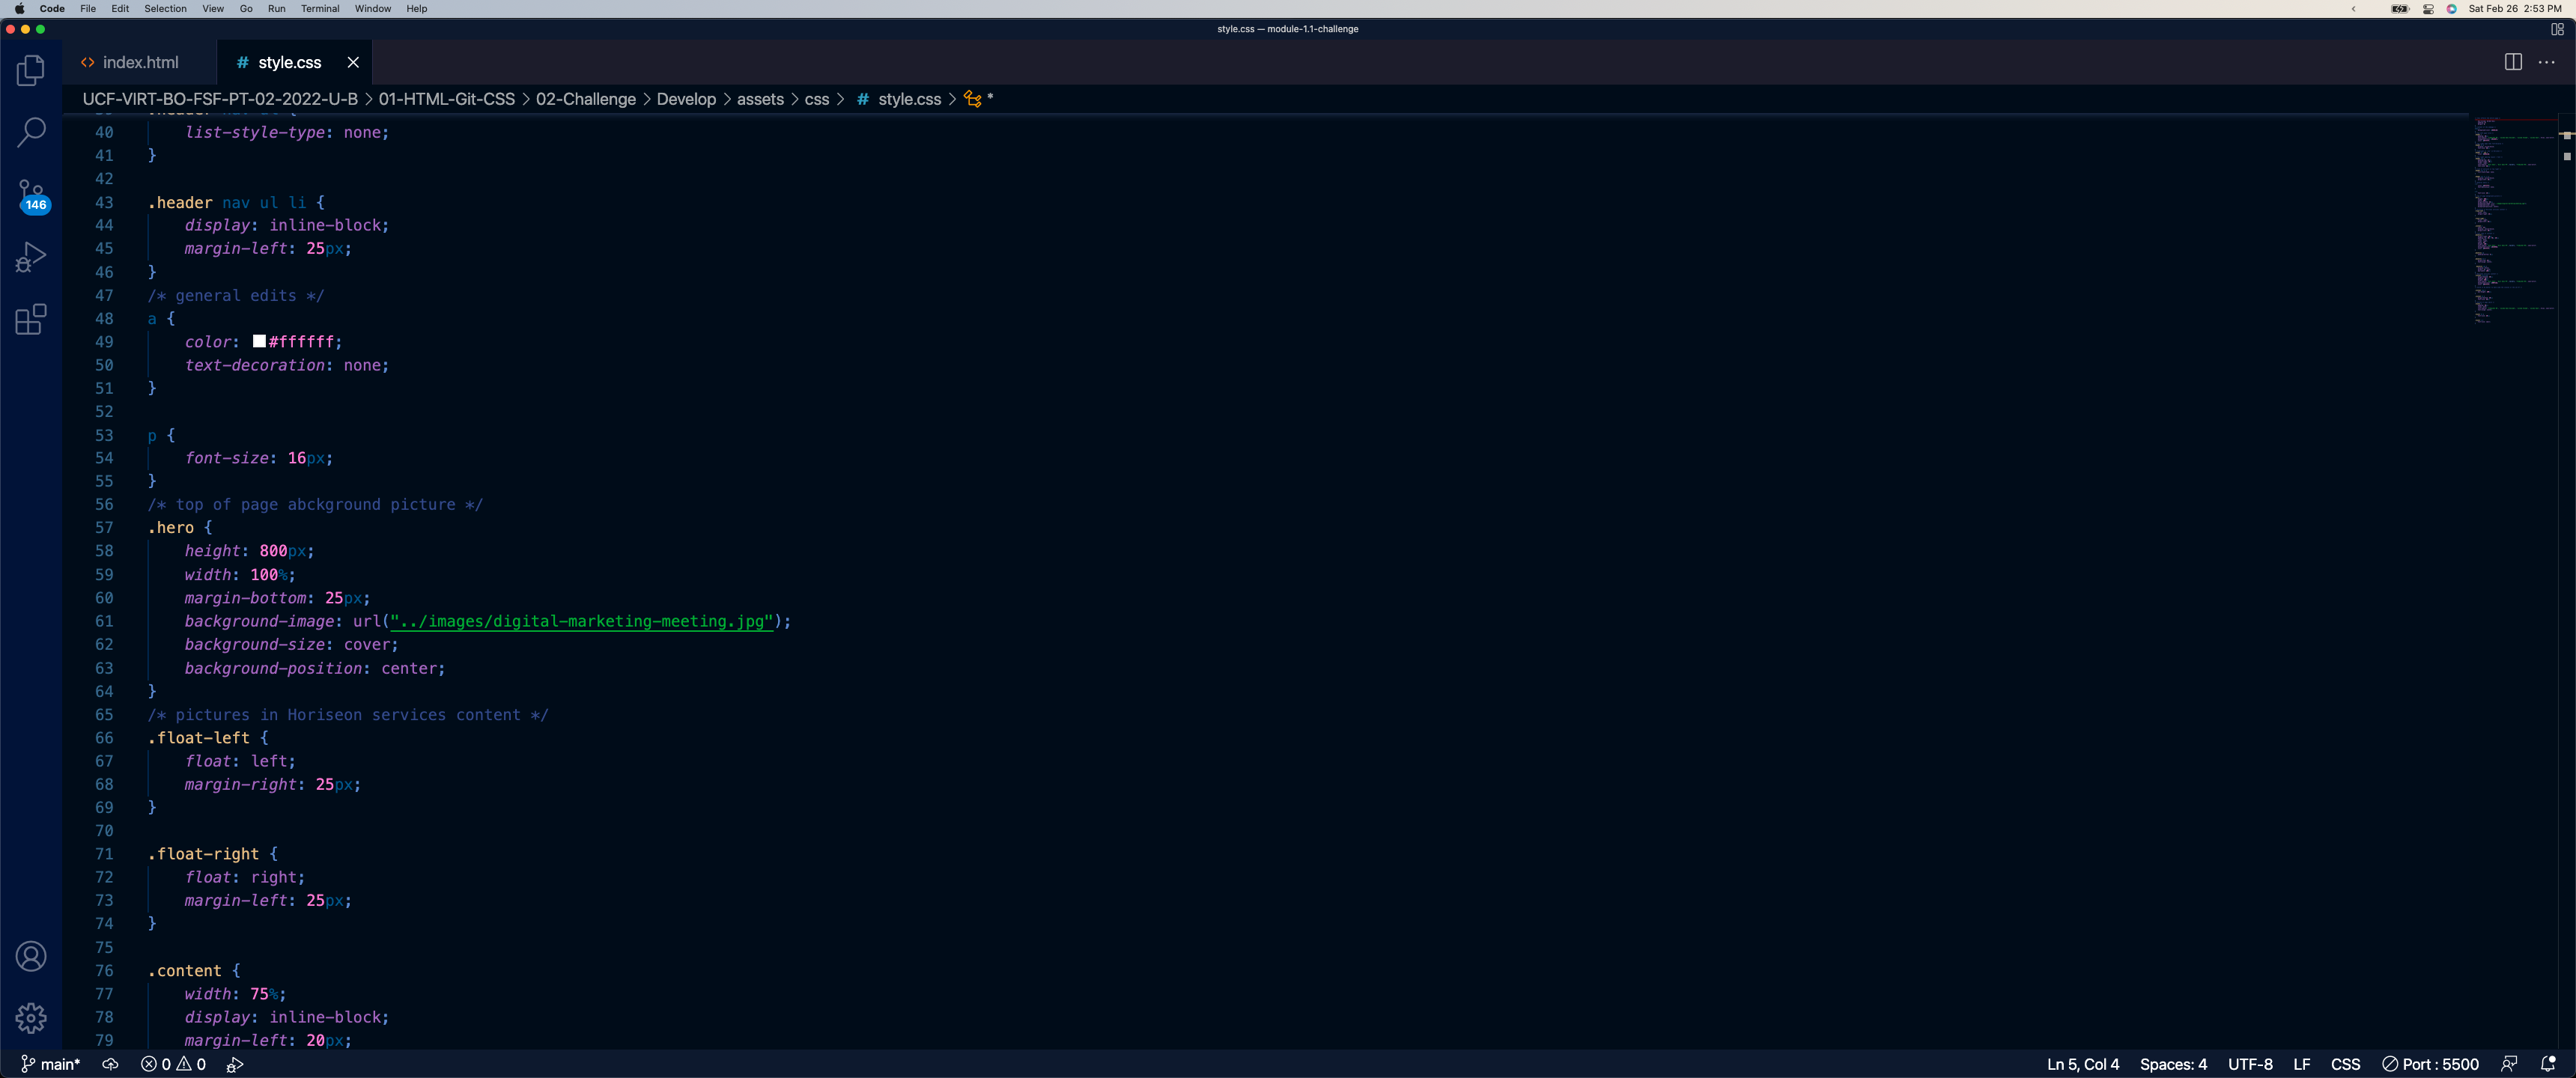This screenshot has height=1078, width=2576.
Task: Open the Manage settings gear
Action: (x=31, y=1018)
